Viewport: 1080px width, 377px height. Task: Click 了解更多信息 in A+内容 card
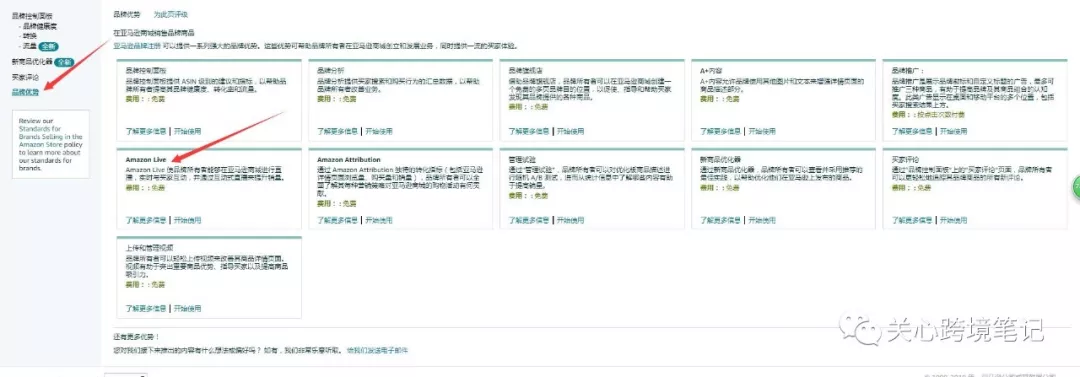720,131
